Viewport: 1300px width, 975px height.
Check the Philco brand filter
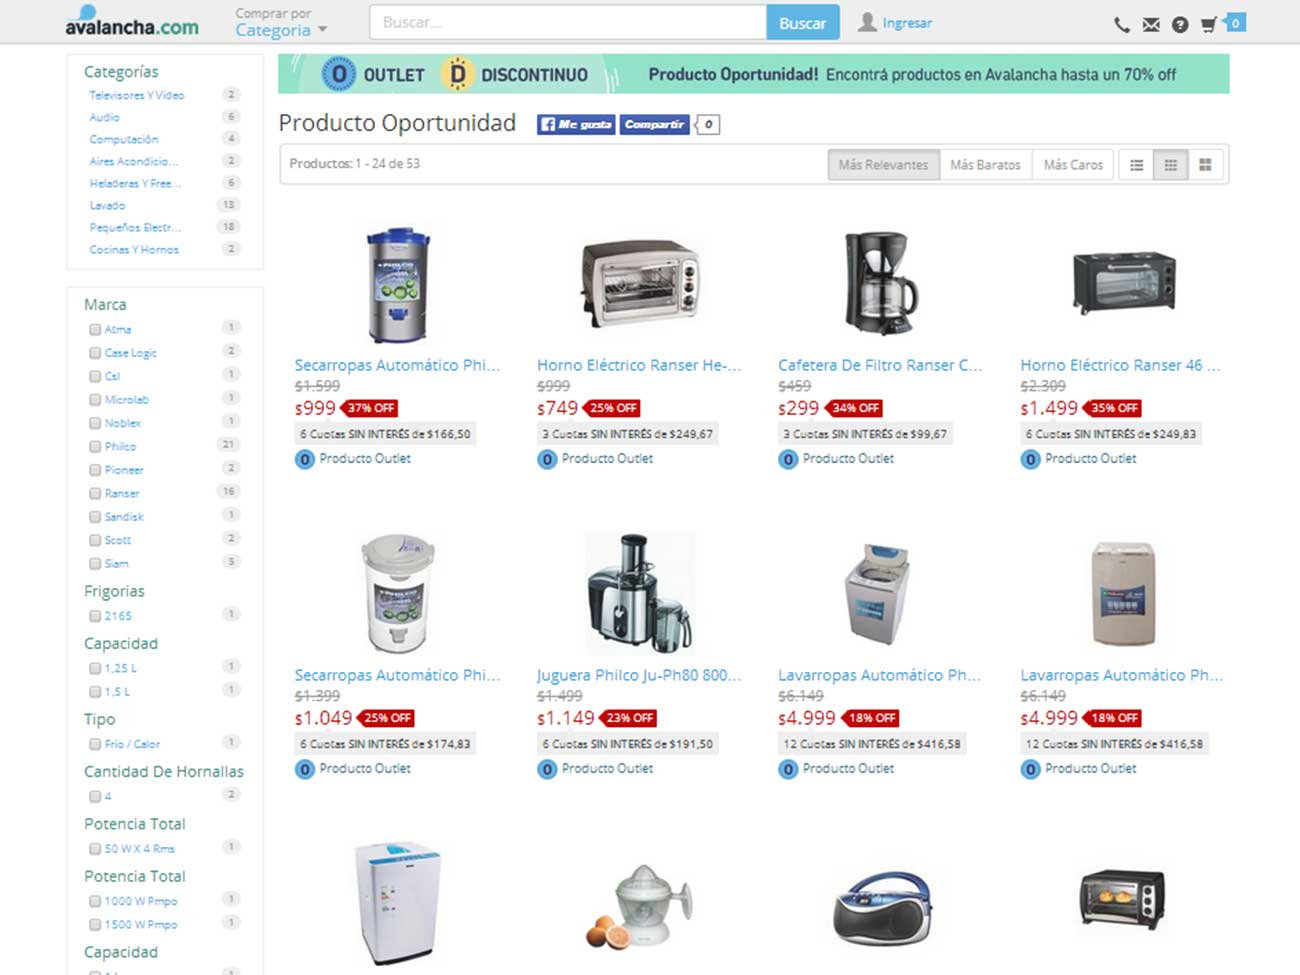[x=95, y=447]
